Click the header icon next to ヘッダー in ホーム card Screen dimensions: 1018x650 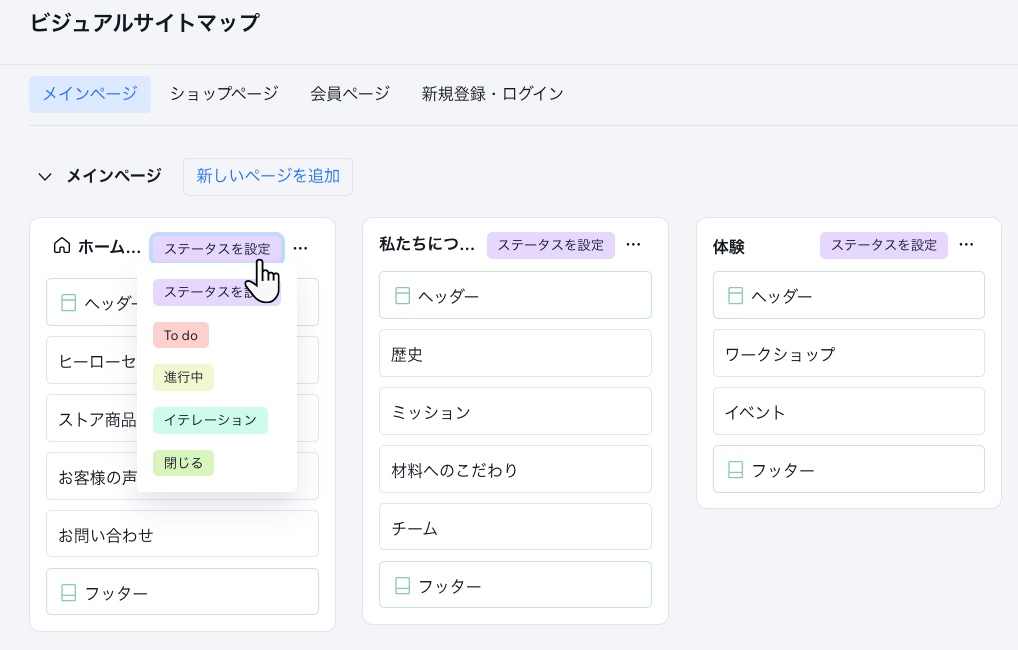69,302
